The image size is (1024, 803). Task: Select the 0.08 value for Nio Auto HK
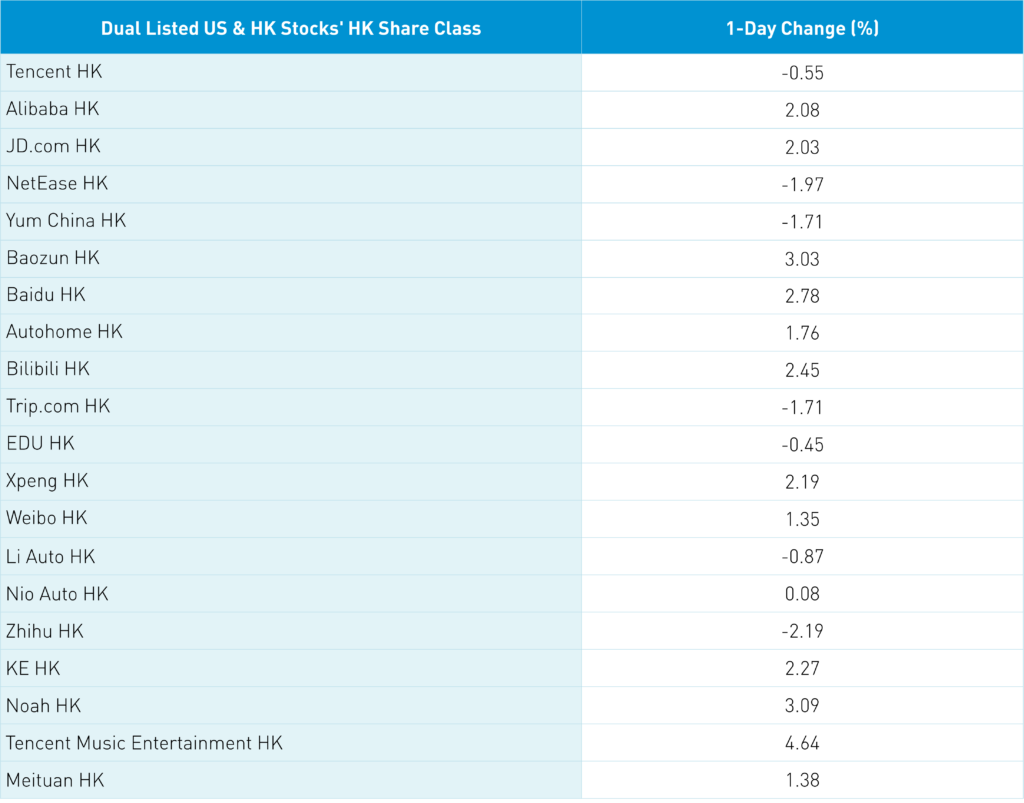(802, 594)
